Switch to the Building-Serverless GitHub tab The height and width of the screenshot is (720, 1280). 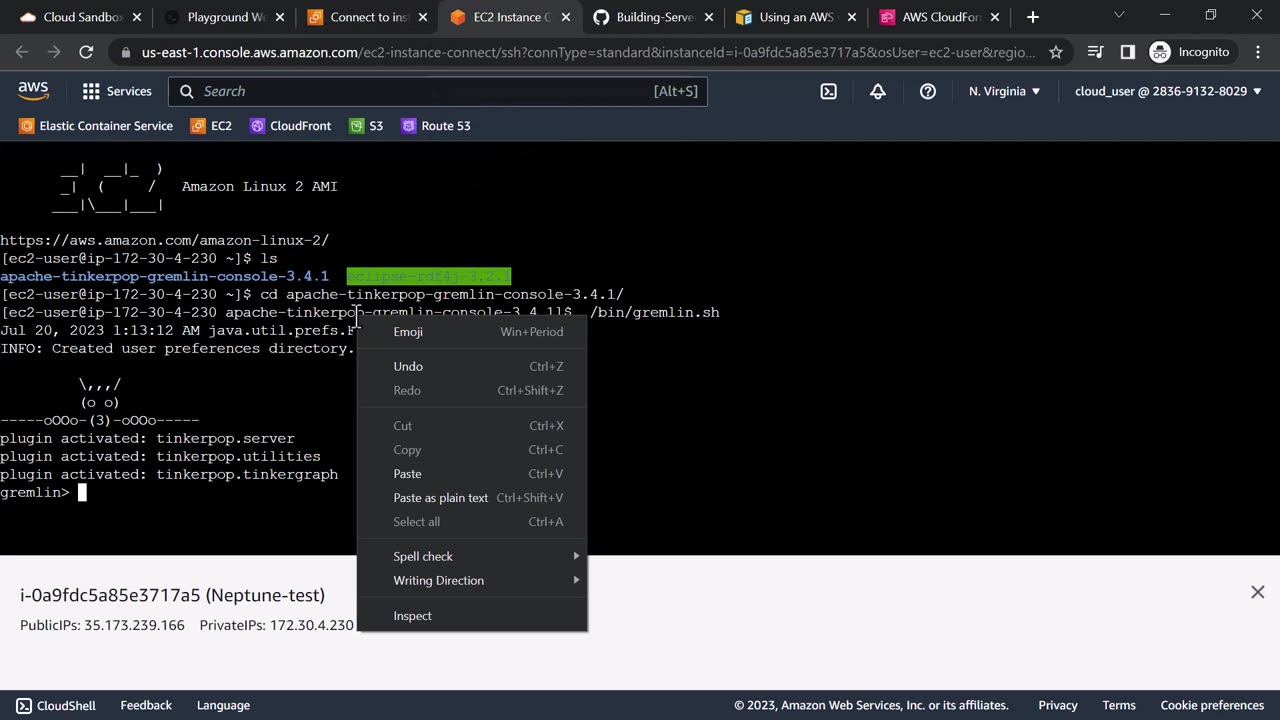coord(654,17)
